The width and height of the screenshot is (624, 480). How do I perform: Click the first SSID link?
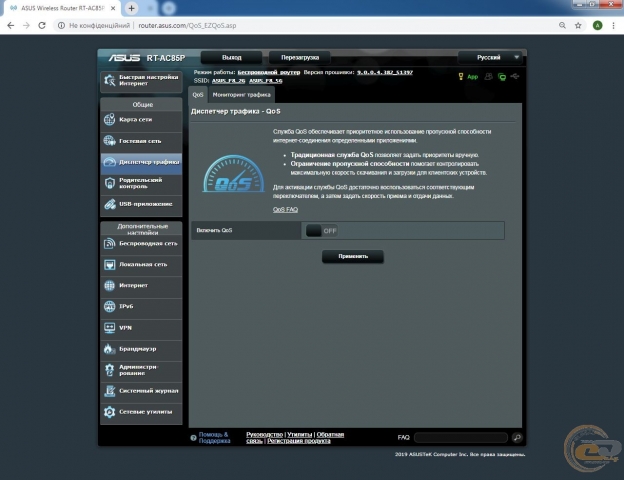(228, 81)
